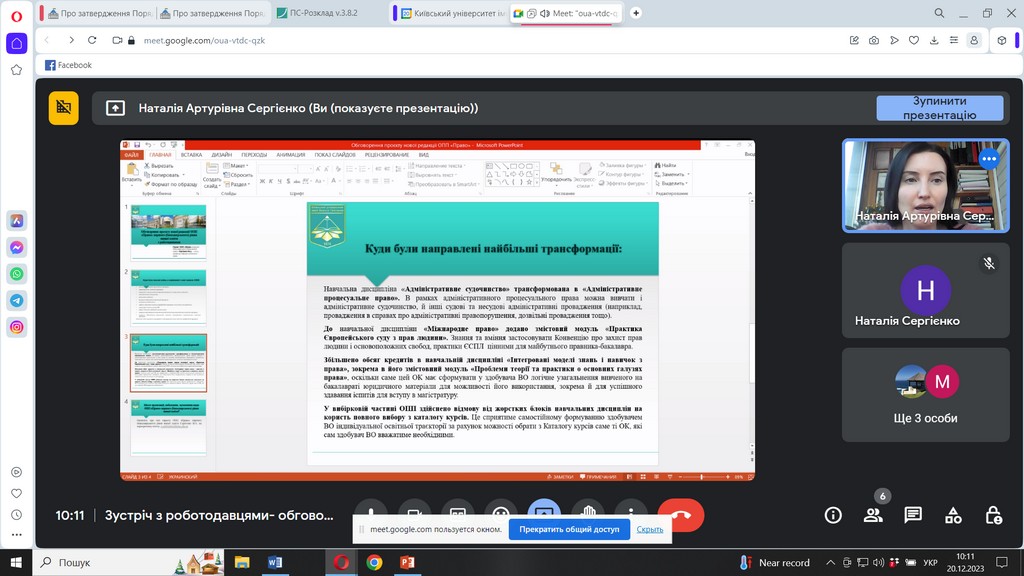Open WhatsApp in Opera sidebar
Screen dimensions: 1024x576
click(x=17, y=273)
